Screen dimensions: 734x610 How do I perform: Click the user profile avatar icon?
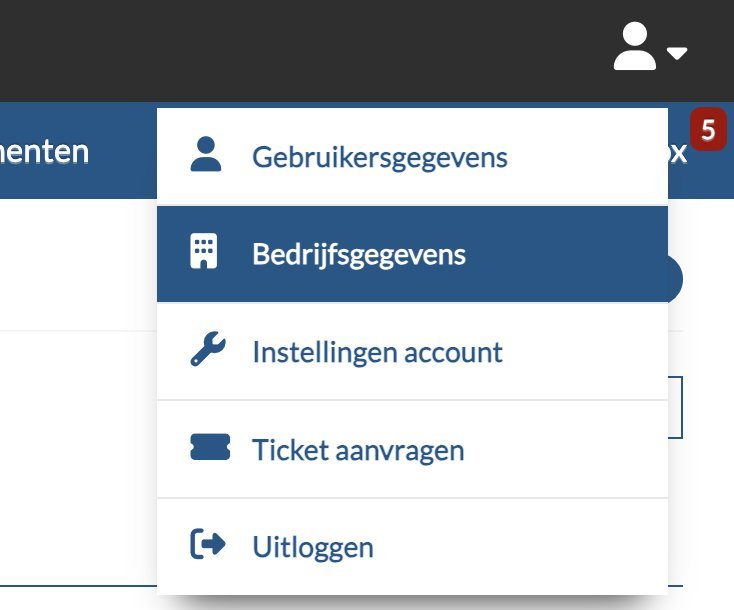point(634,46)
